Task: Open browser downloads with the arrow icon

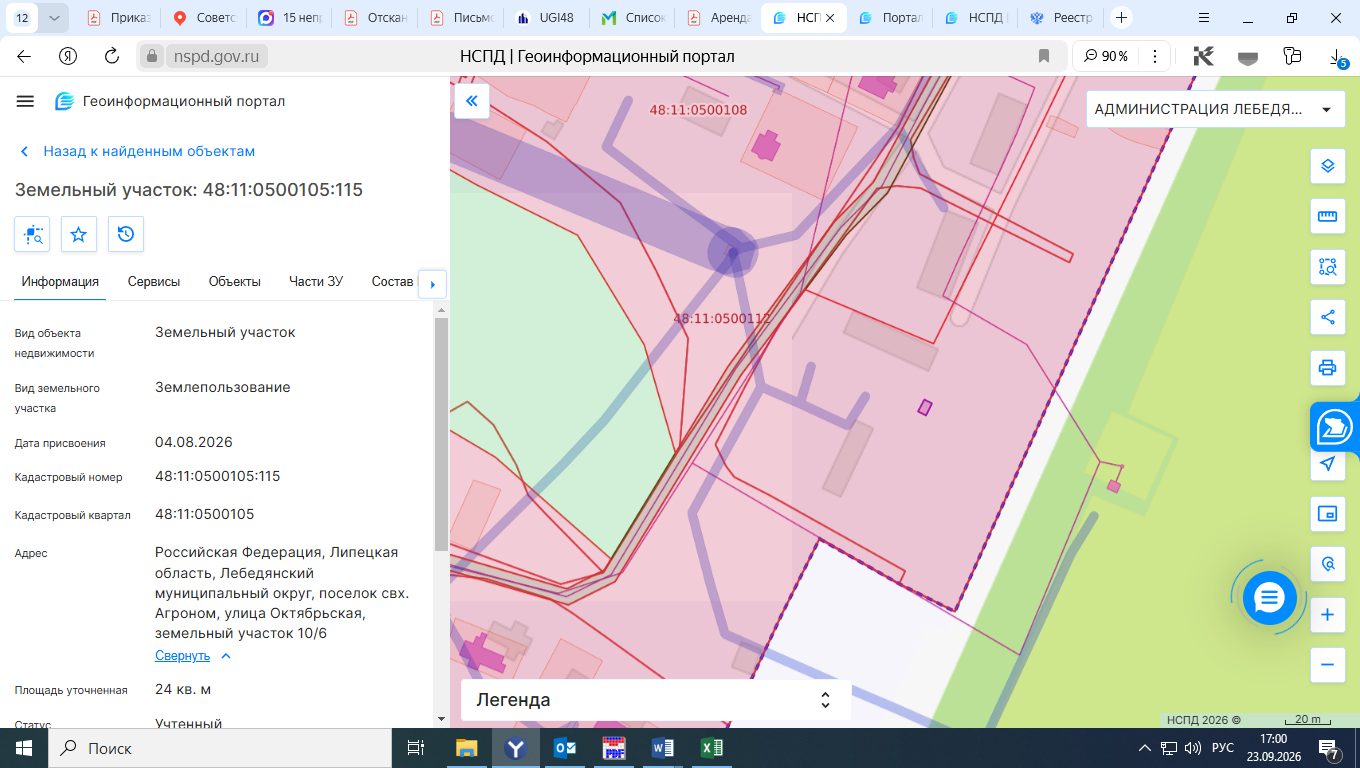Action: tap(1338, 57)
